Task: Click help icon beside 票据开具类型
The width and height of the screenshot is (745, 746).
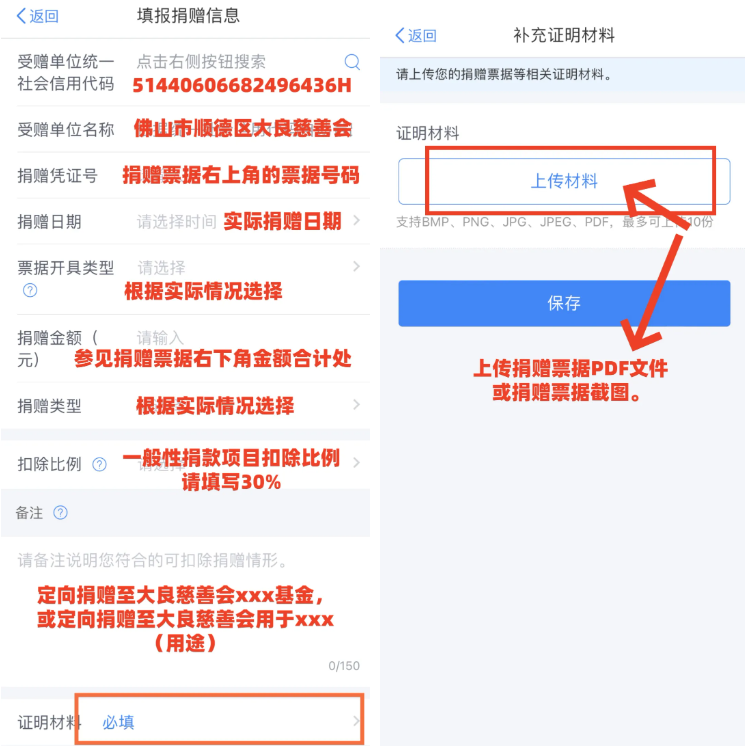Action: (30, 290)
